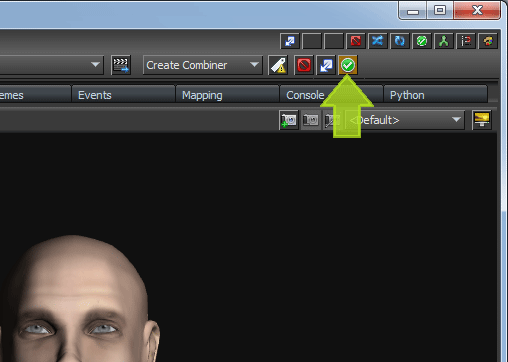Click the first empty toolbar slot after the double-arrow icon
The height and width of the screenshot is (362, 508).
(312, 41)
